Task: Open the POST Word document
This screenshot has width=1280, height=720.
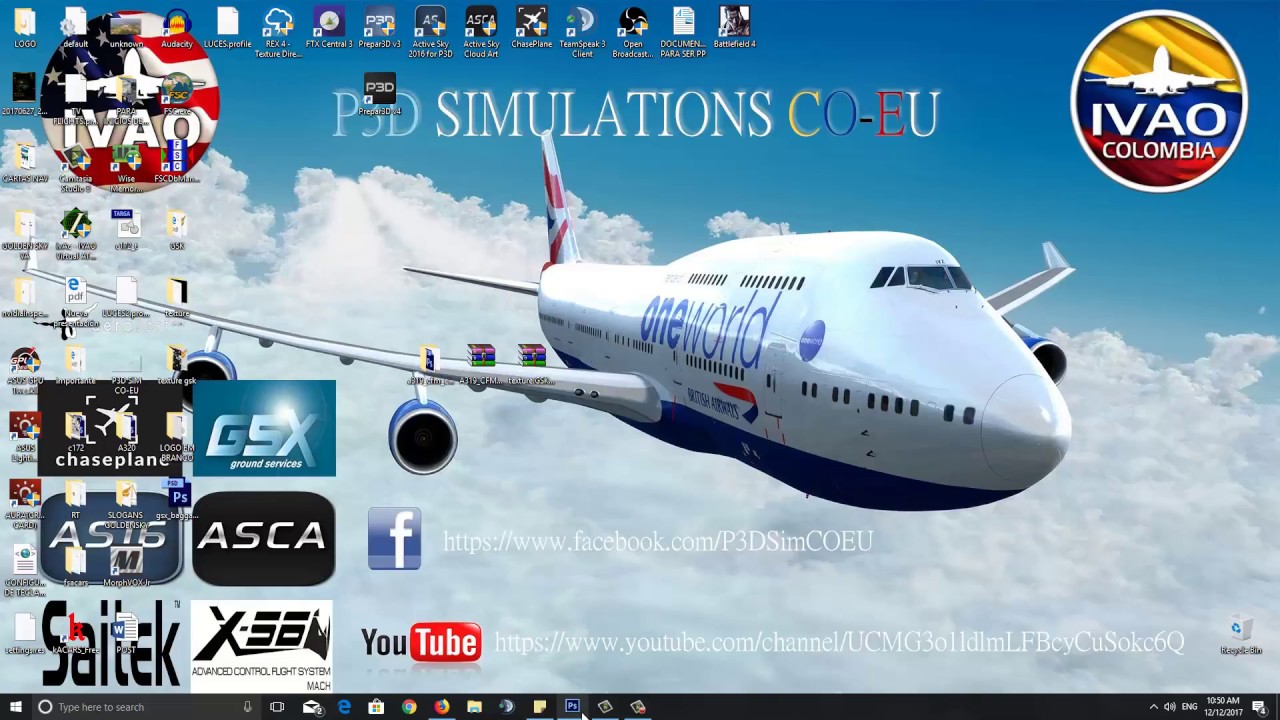Action: click(126, 635)
